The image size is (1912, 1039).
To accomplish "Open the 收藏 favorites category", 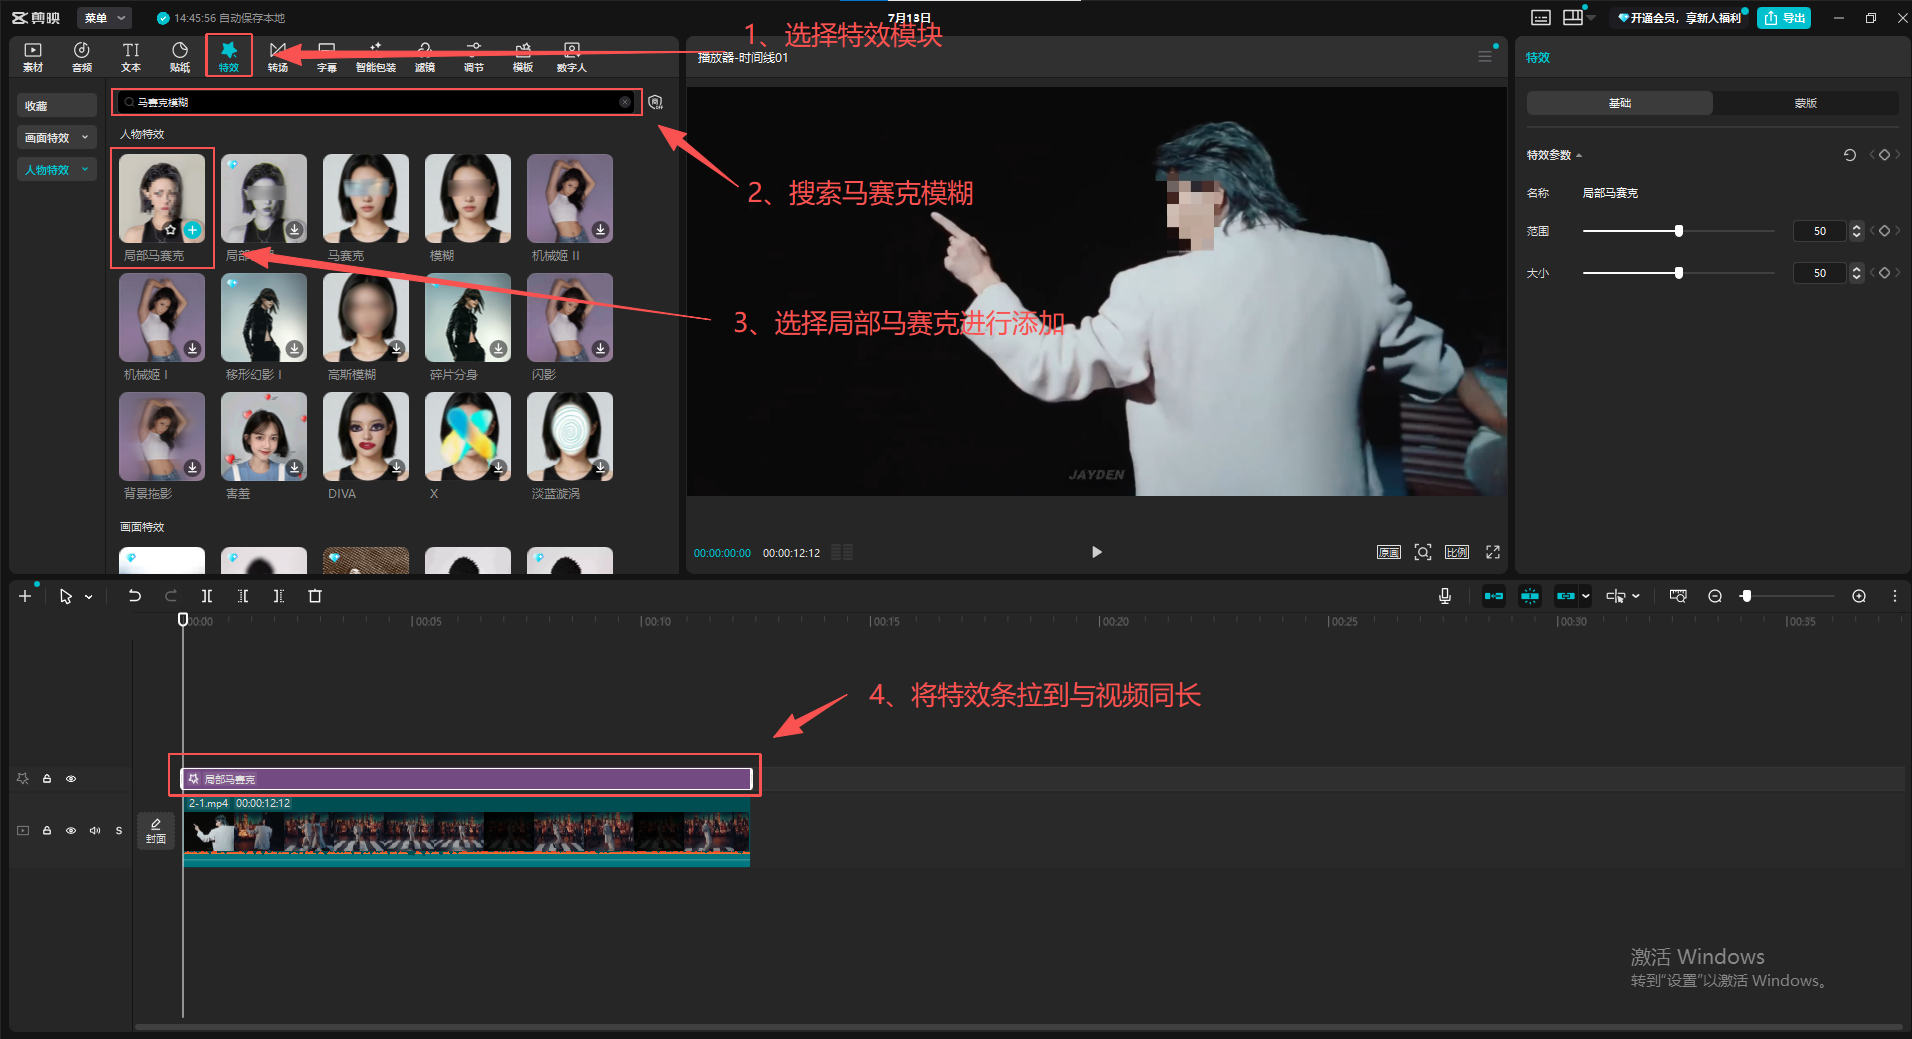I will click(57, 106).
